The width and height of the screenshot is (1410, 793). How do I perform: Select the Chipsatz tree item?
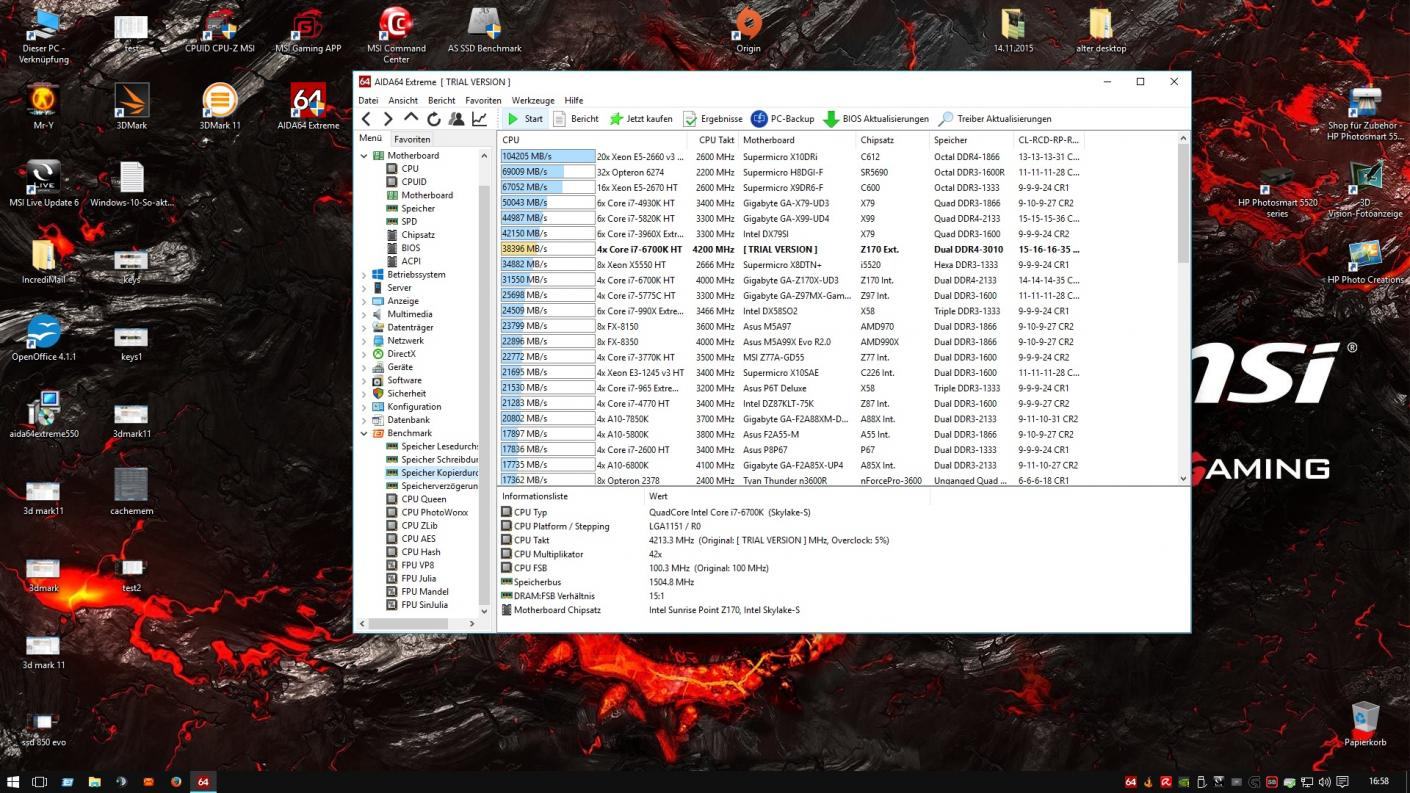click(418, 235)
